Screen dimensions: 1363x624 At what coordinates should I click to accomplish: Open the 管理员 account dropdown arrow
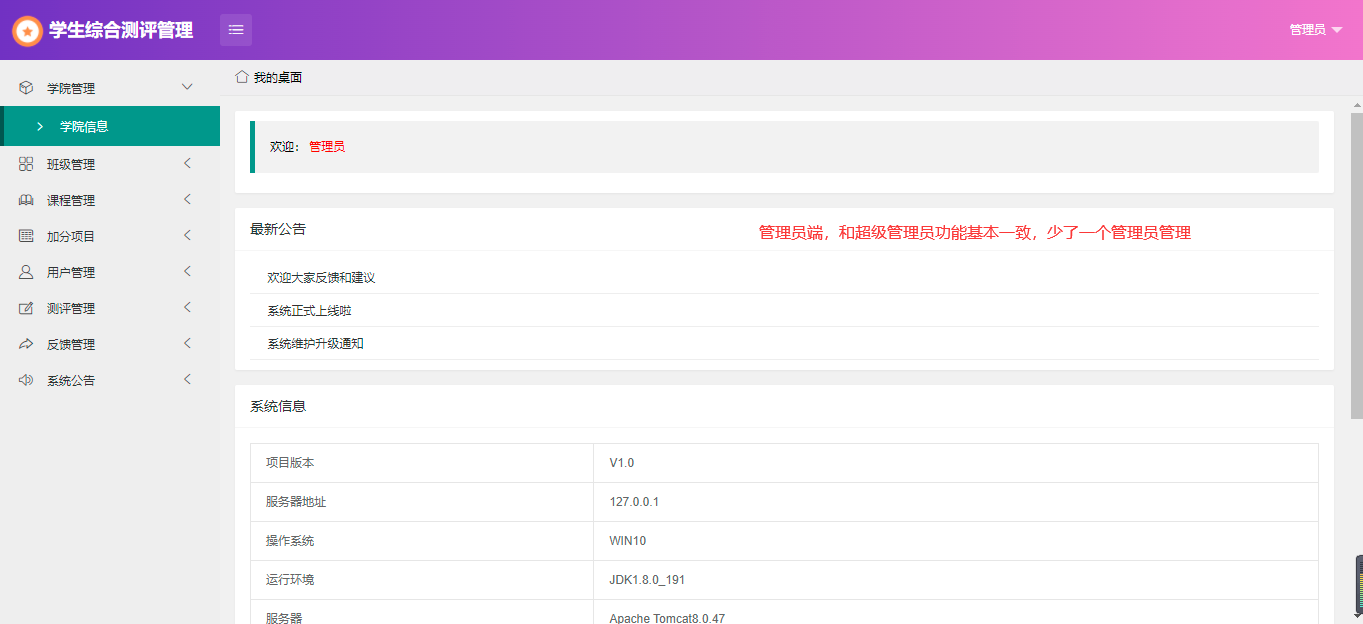[x=1337, y=30]
